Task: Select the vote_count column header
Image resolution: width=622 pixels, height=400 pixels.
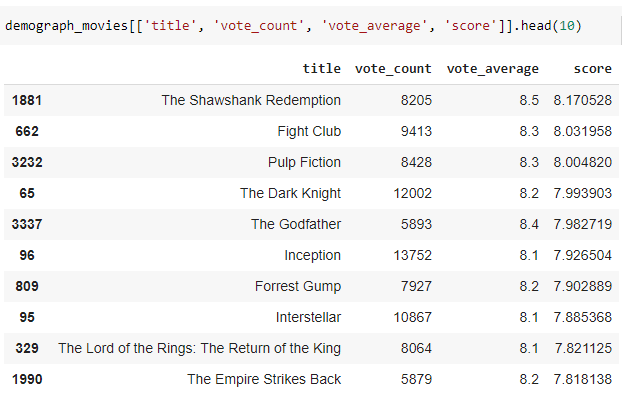Action: pyautogui.click(x=393, y=69)
